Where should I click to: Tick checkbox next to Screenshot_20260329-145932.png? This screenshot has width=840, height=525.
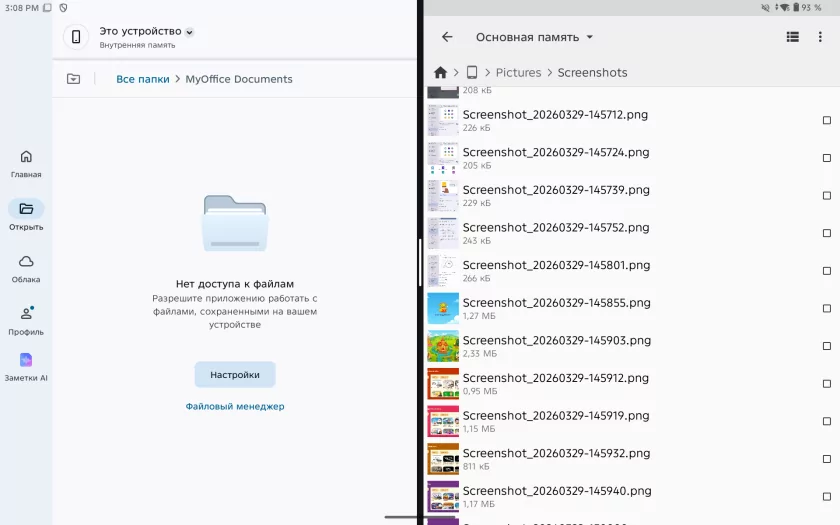(826, 459)
